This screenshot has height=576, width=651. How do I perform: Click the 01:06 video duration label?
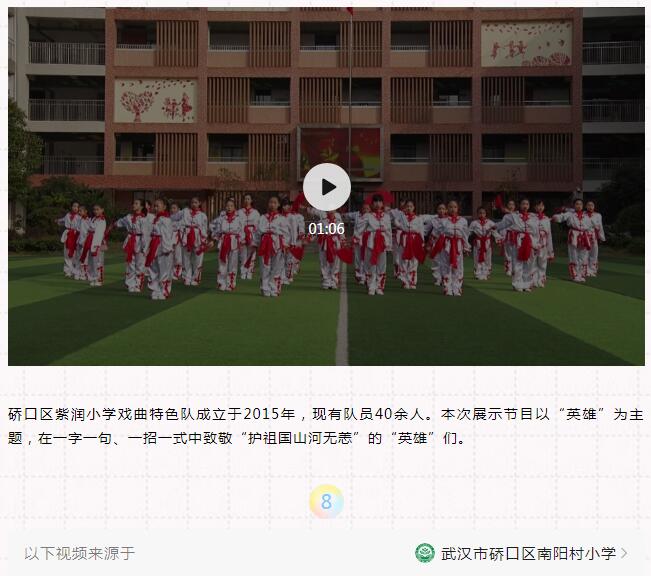326,228
